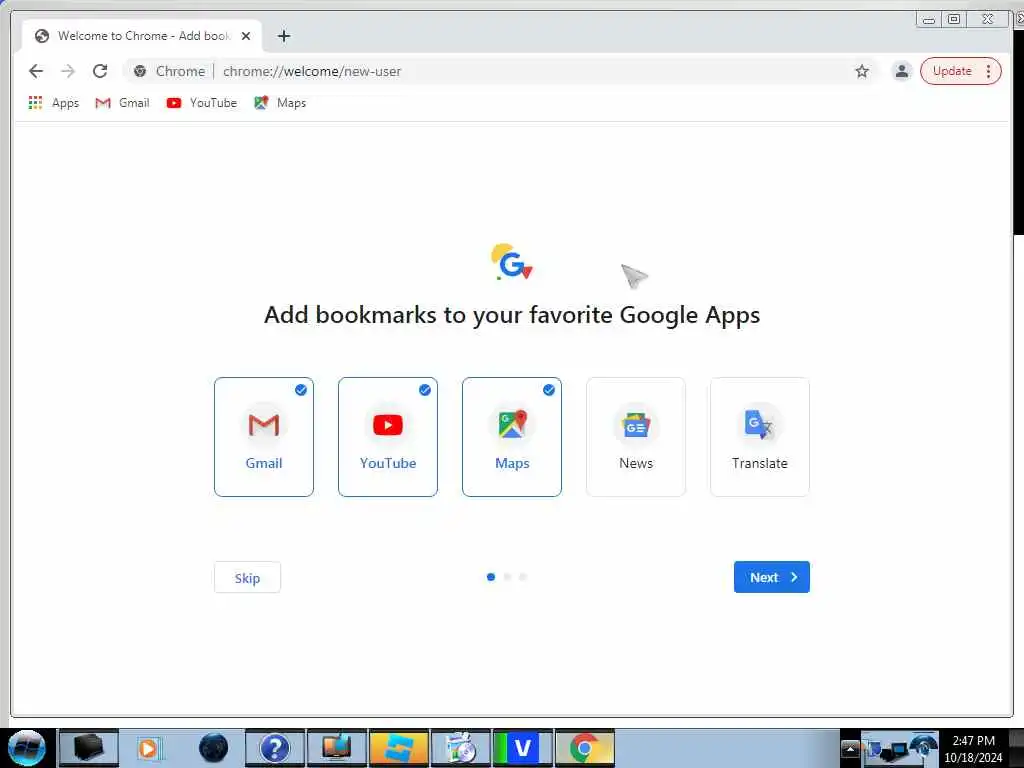Open a new tab with plus button

tap(283, 36)
